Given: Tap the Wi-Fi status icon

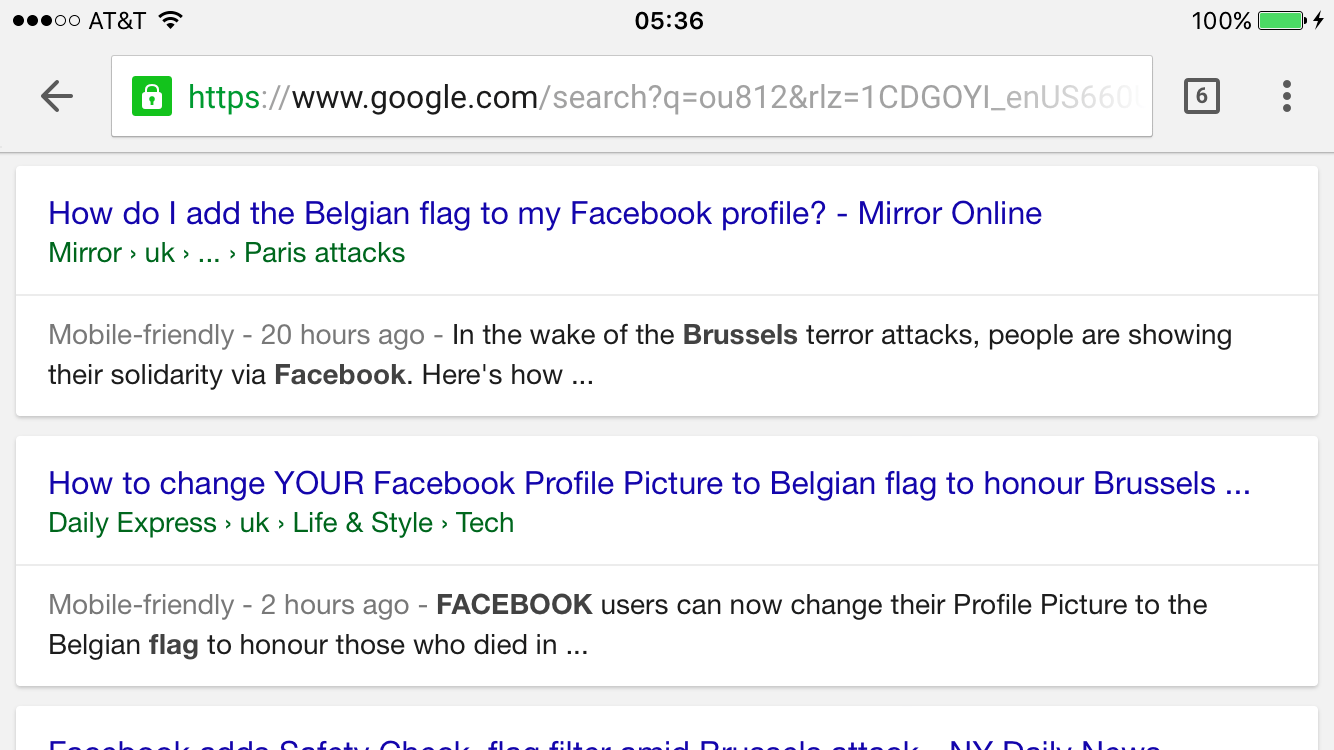Looking at the screenshot, I should point(171,20).
